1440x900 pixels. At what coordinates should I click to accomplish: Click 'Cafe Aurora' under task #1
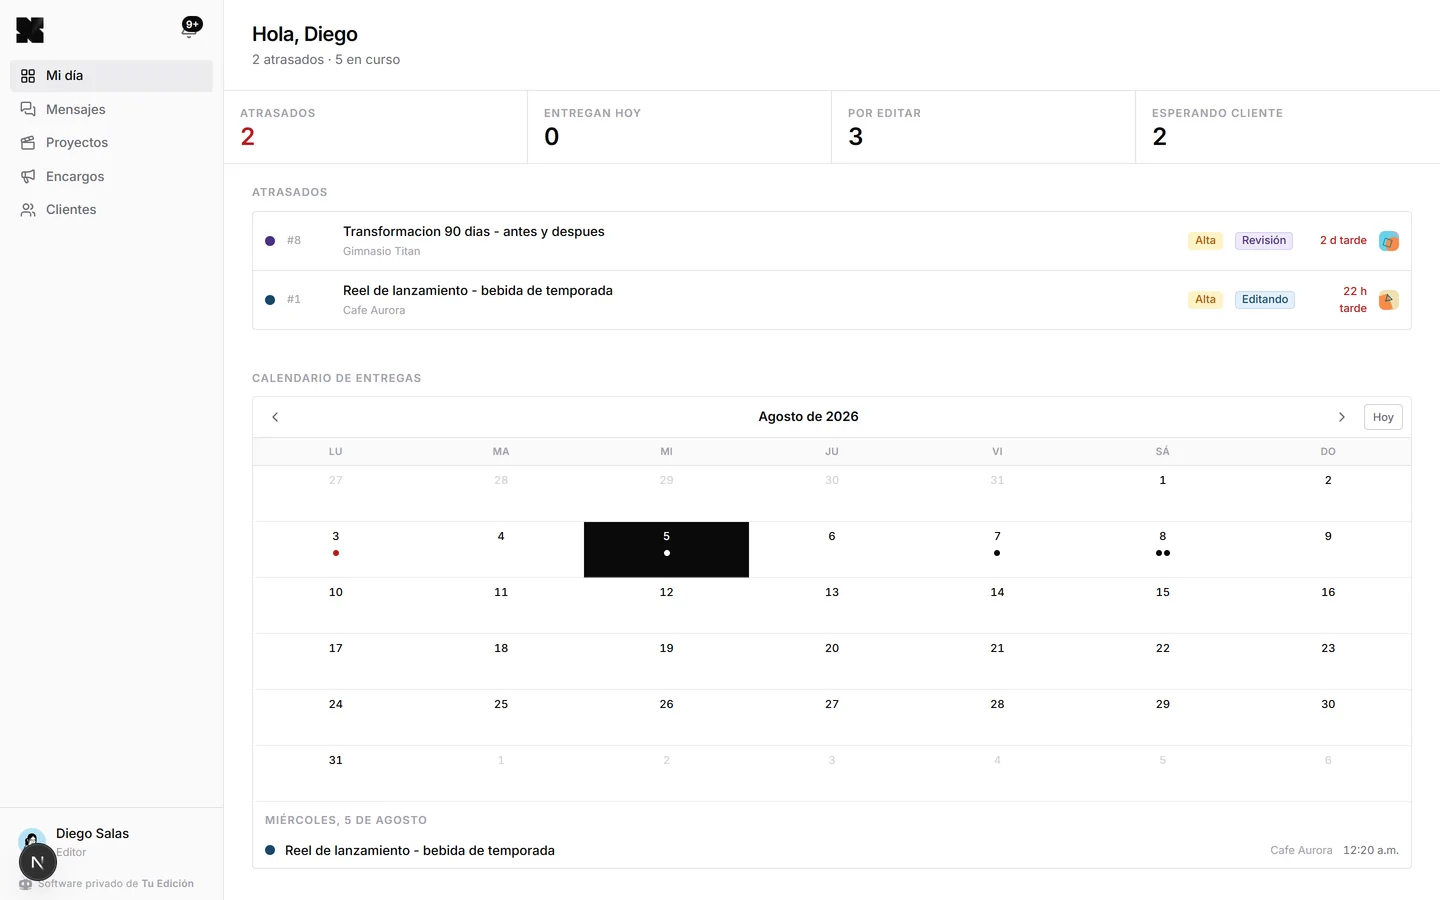point(374,311)
